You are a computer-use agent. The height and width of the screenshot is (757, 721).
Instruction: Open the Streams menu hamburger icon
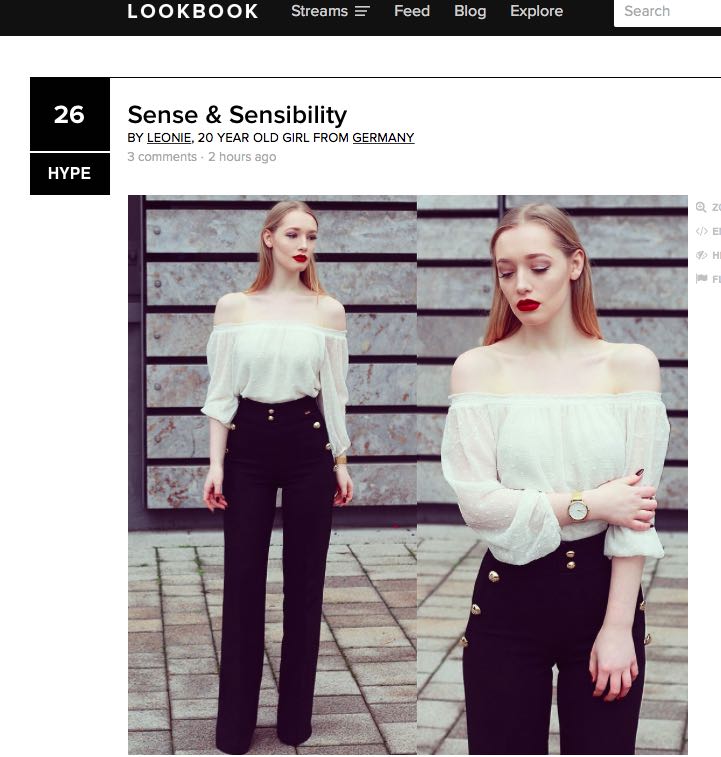[362, 11]
